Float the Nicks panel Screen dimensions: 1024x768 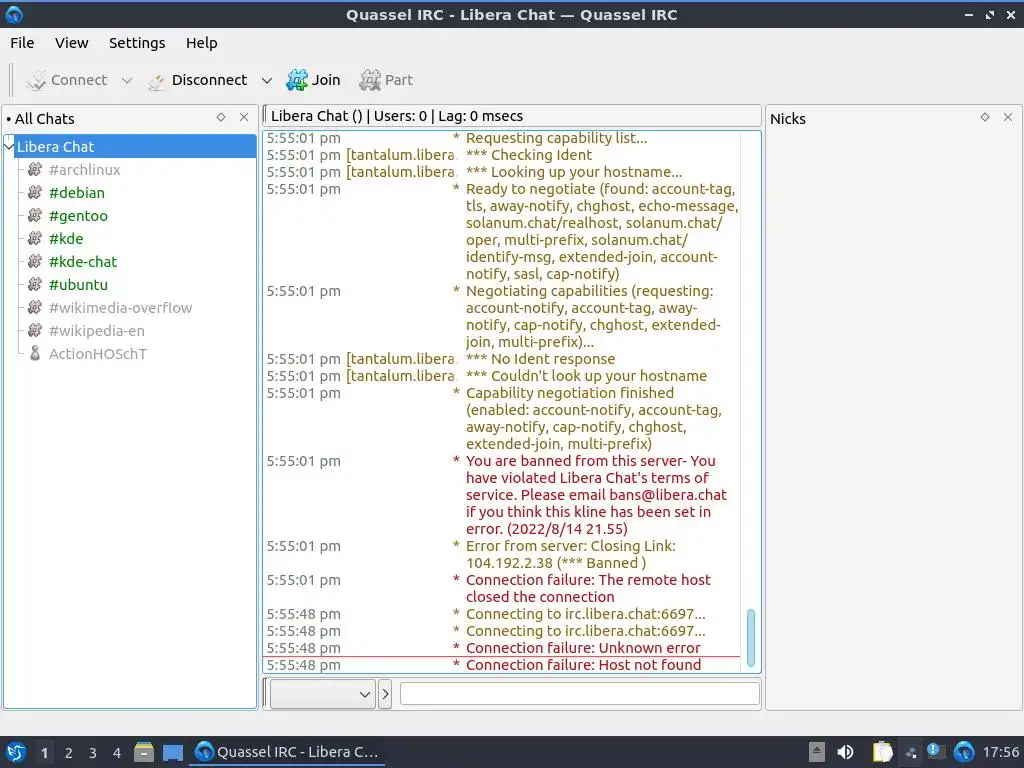[985, 117]
